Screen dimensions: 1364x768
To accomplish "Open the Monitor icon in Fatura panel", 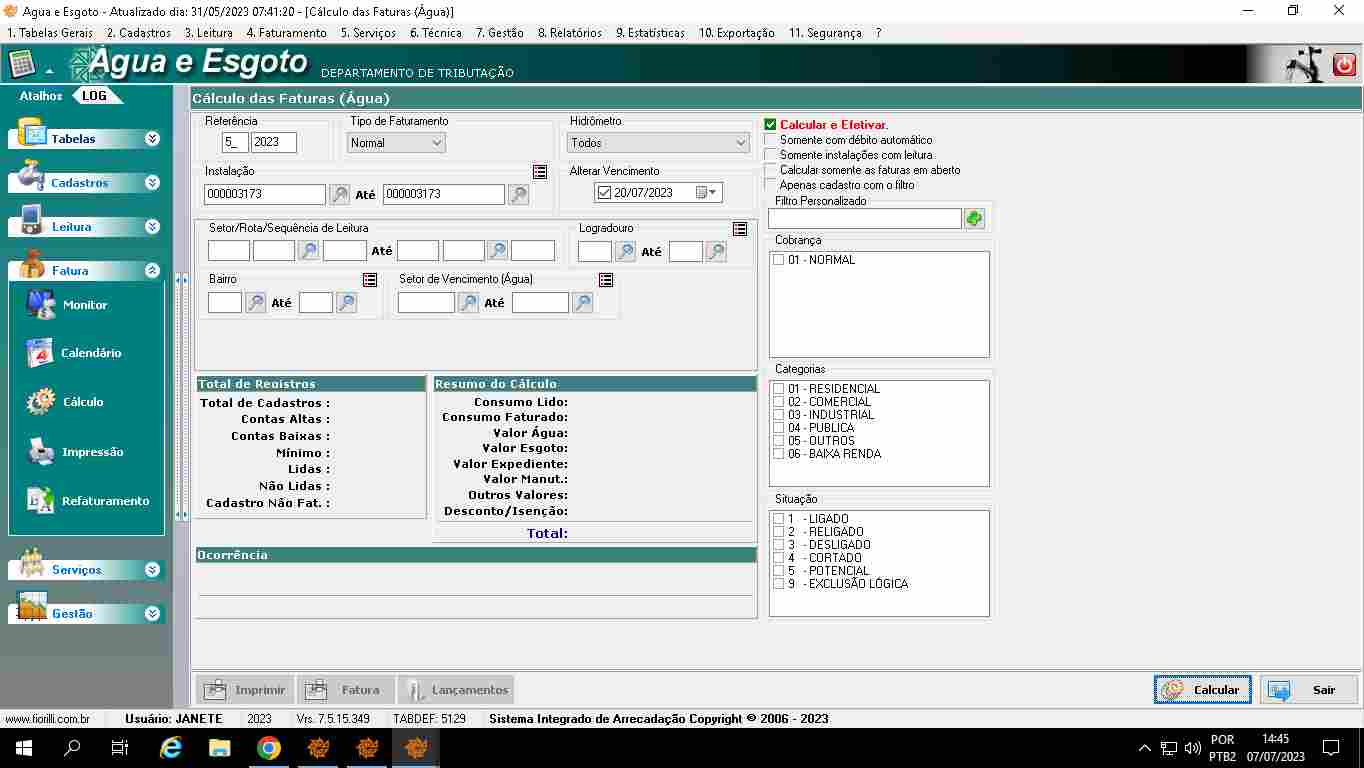I will (x=41, y=305).
